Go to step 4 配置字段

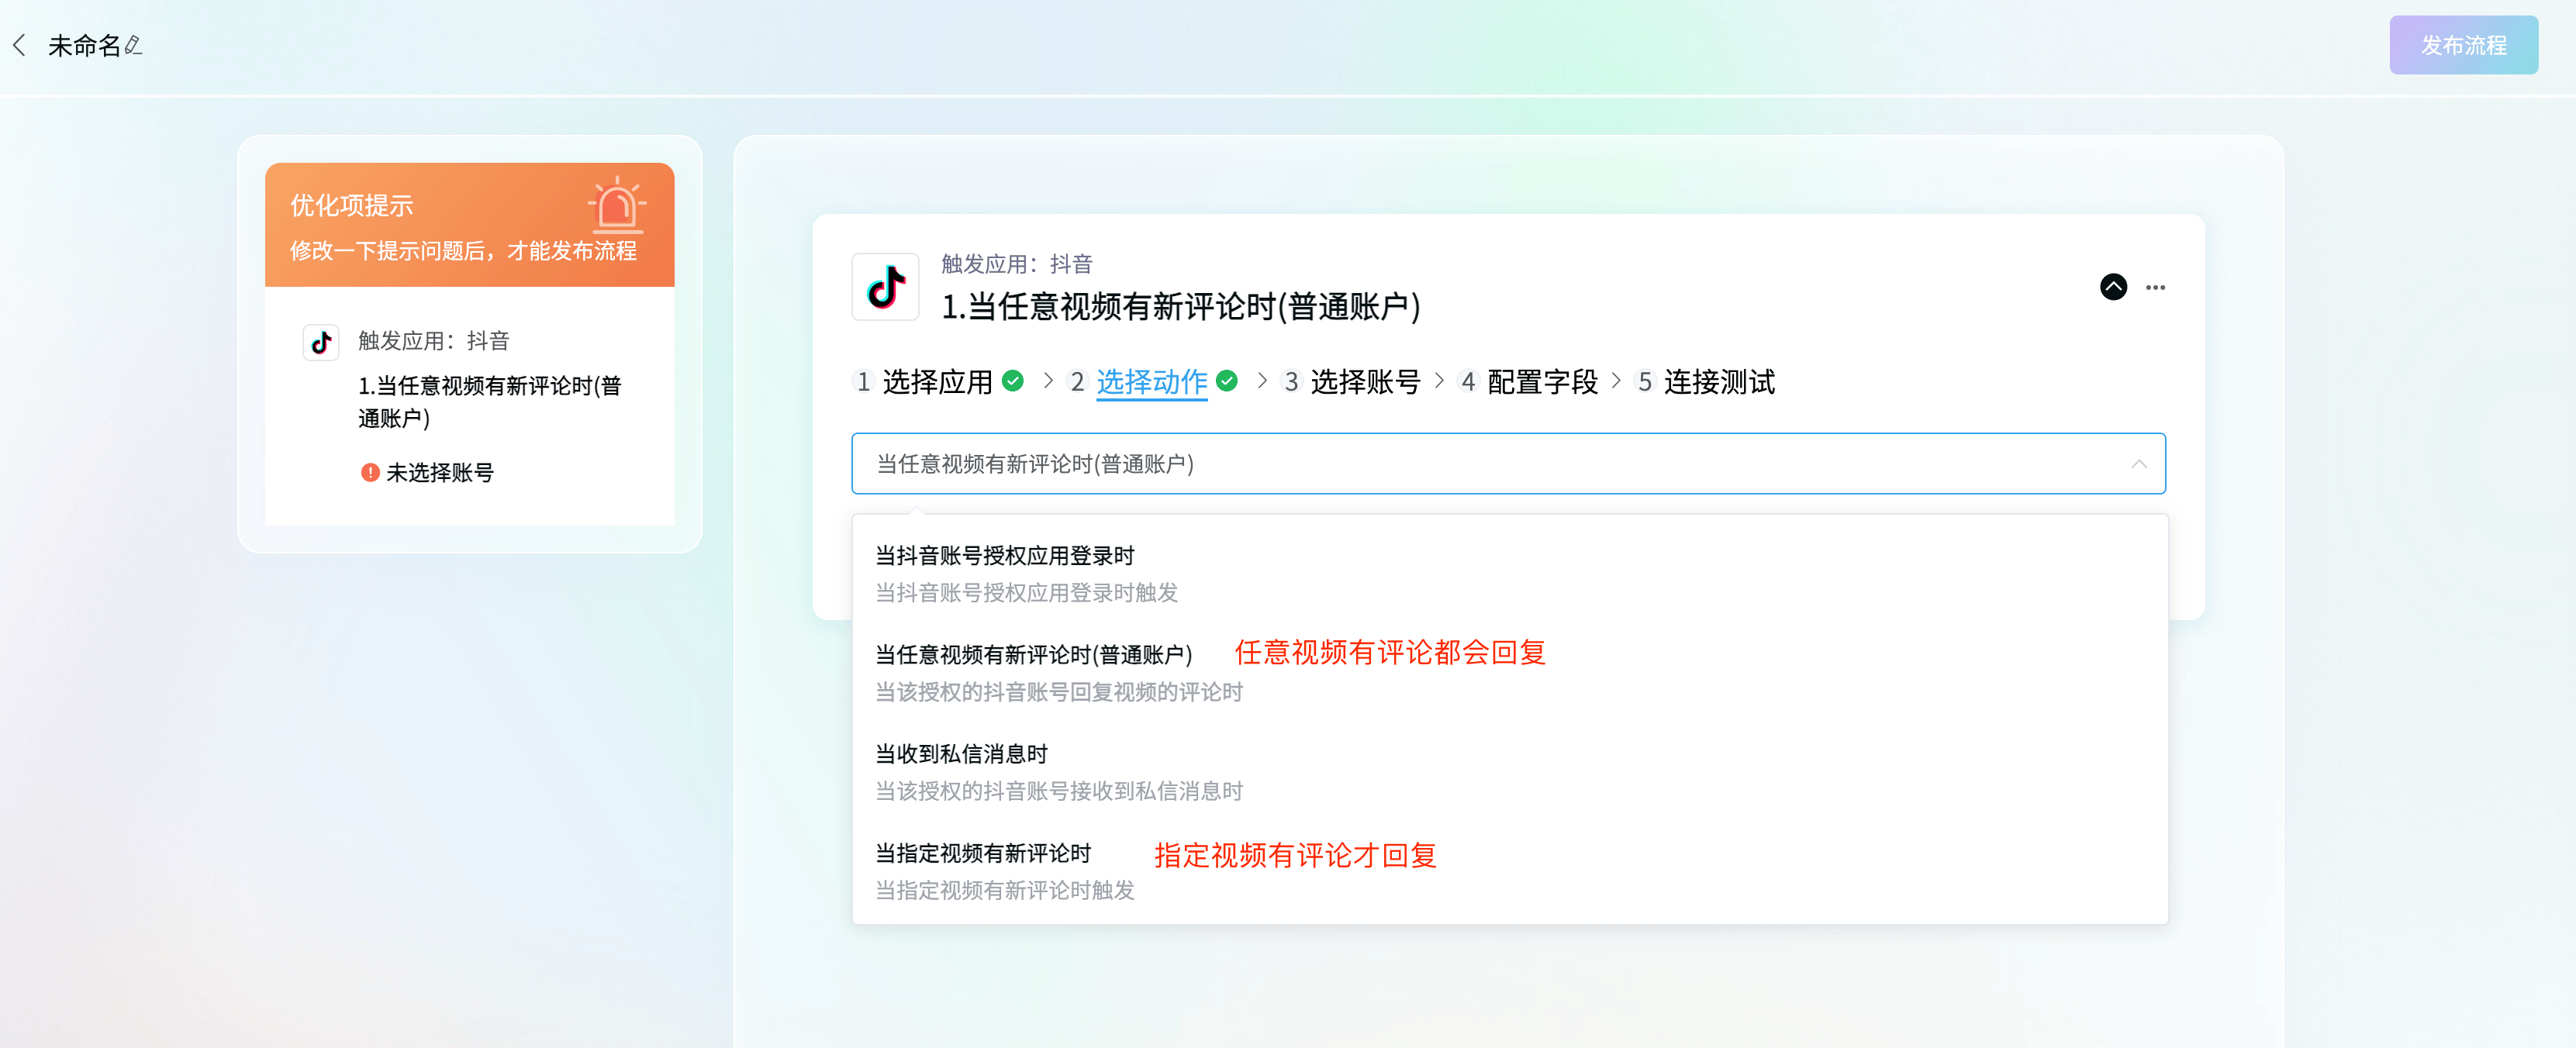[x=1542, y=381]
